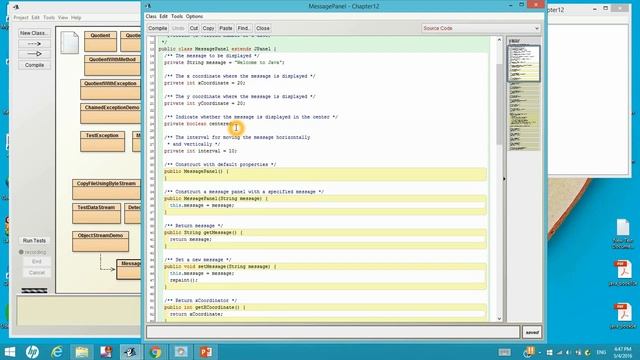Click line 'private int xCoordinate = 20;'
Viewport: 640px width, 360px height.
204,83
